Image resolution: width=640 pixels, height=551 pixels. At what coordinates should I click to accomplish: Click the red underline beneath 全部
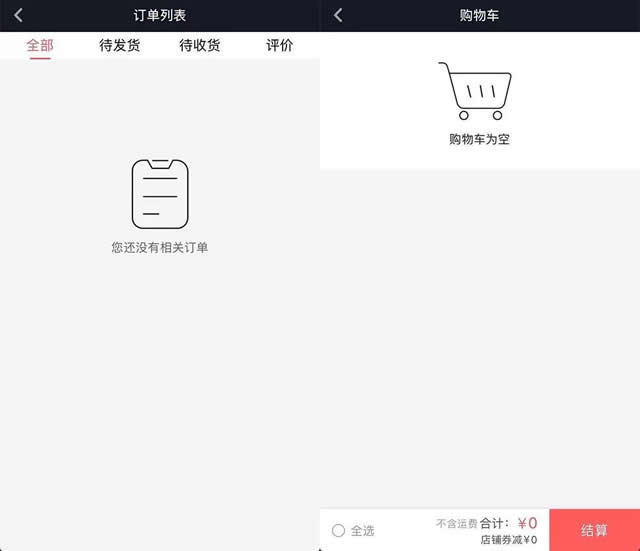pyautogui.click(x=40, y=58)
